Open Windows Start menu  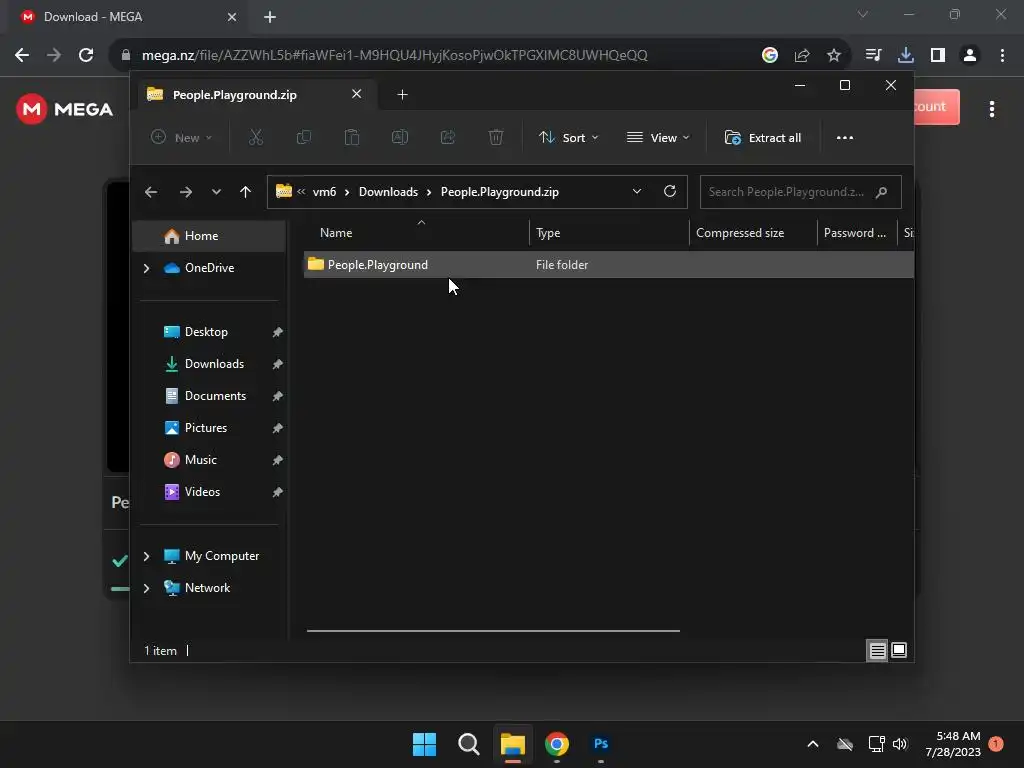click(x=424, y=743)
